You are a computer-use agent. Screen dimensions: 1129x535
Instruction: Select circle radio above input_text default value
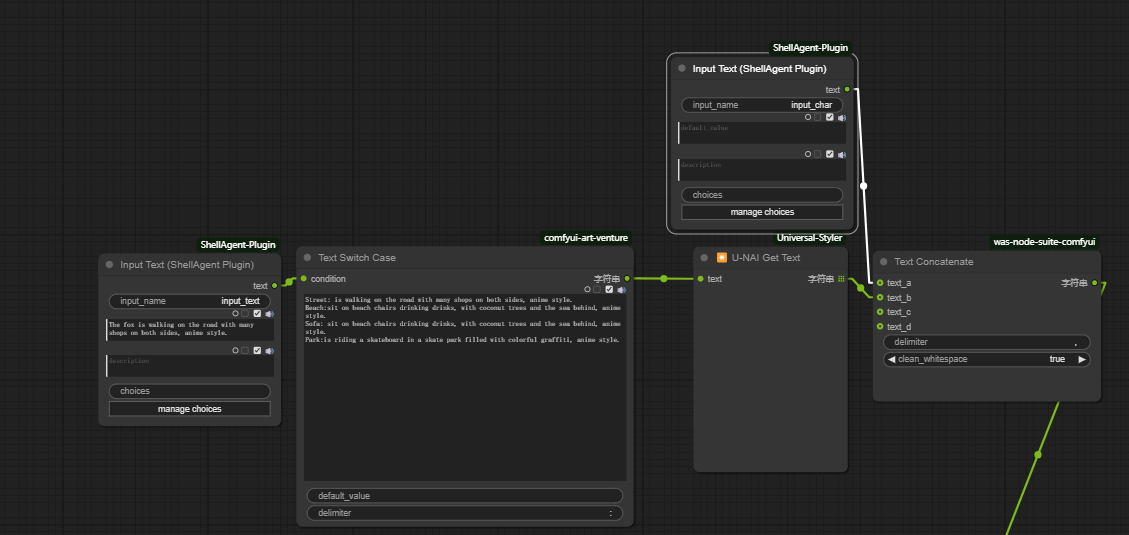click(x=235, y=314)
